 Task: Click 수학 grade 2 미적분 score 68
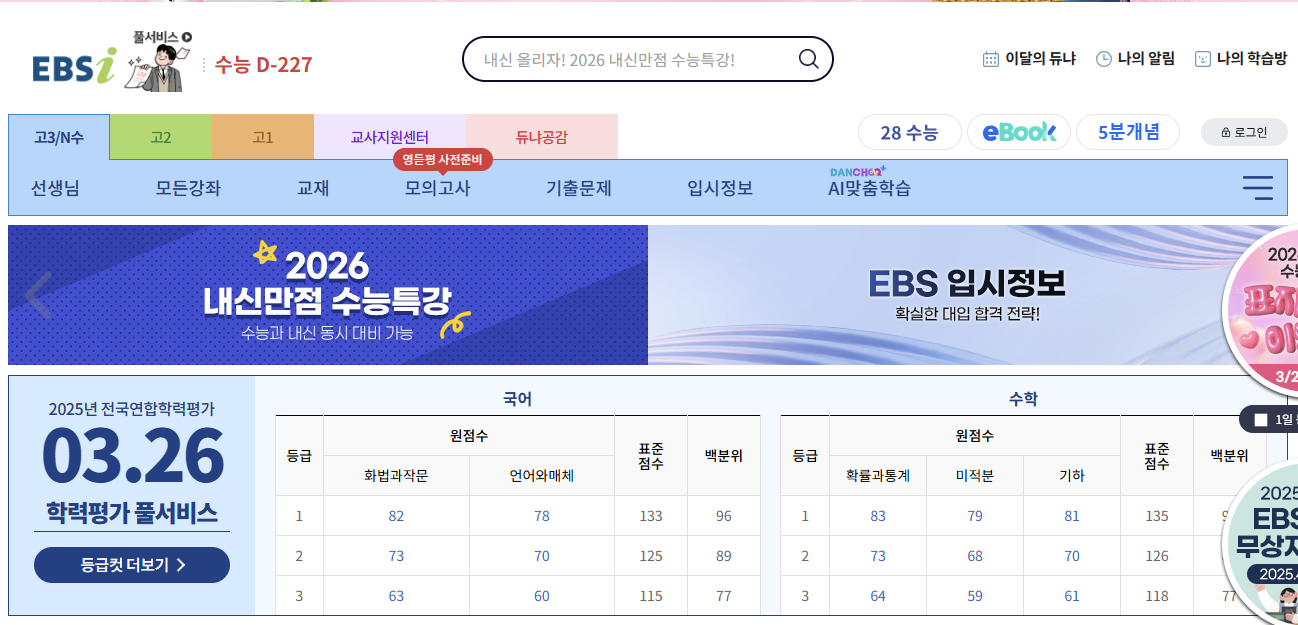[x=975, y=556]
